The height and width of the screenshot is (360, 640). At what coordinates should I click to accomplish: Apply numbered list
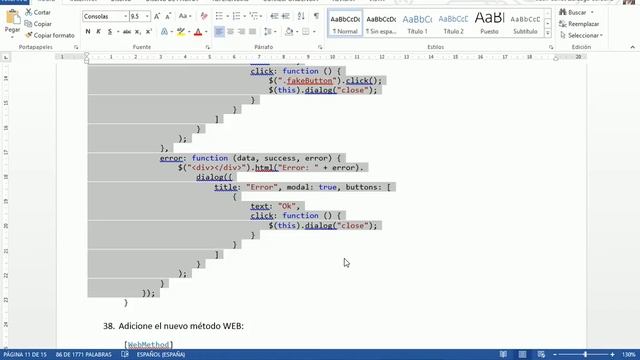(236, 16)
